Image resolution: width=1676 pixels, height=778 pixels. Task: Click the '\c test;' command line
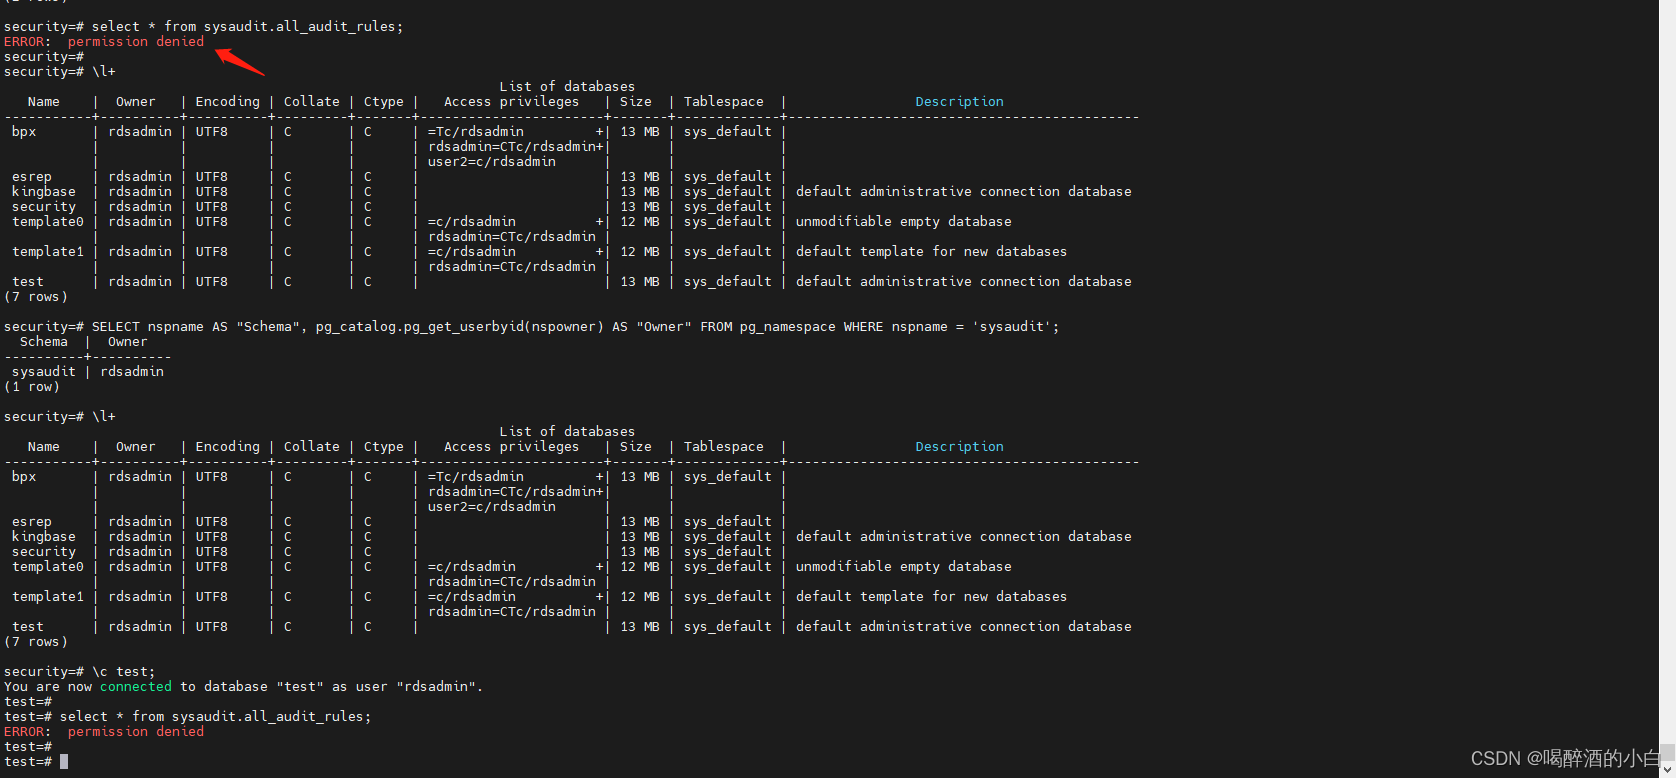(124, 672)
